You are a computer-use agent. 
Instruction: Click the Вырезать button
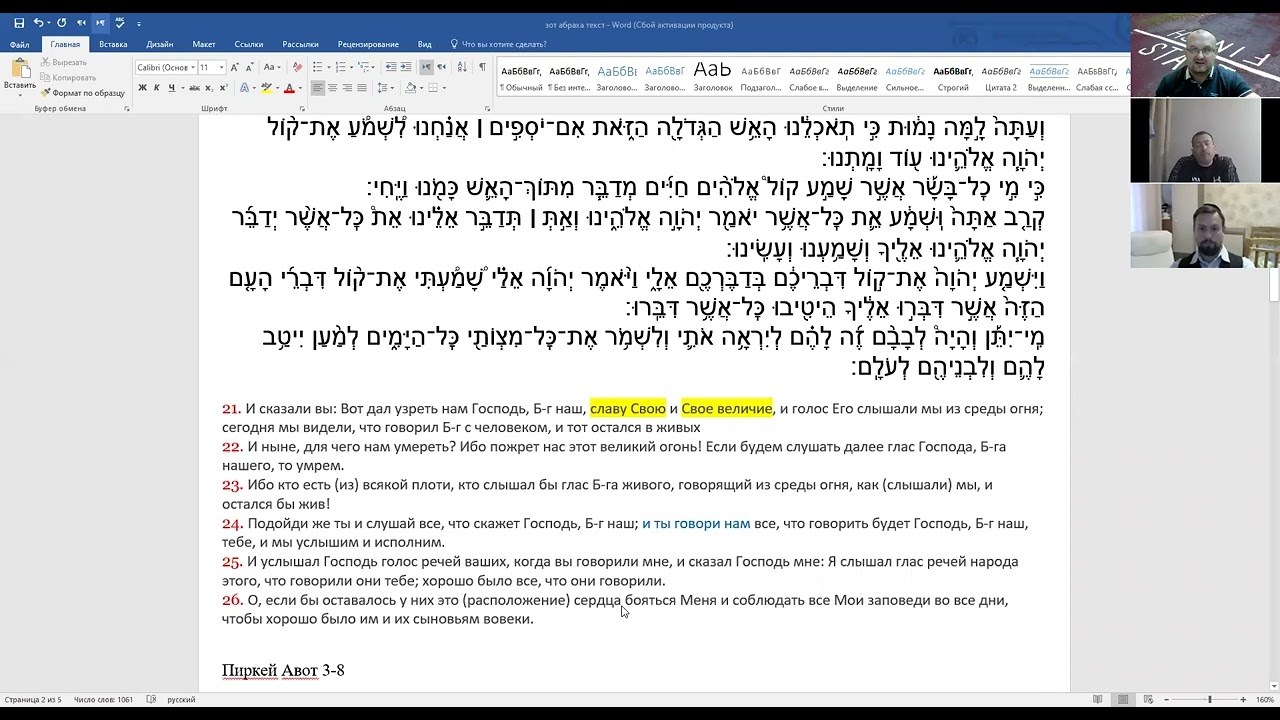63,63
